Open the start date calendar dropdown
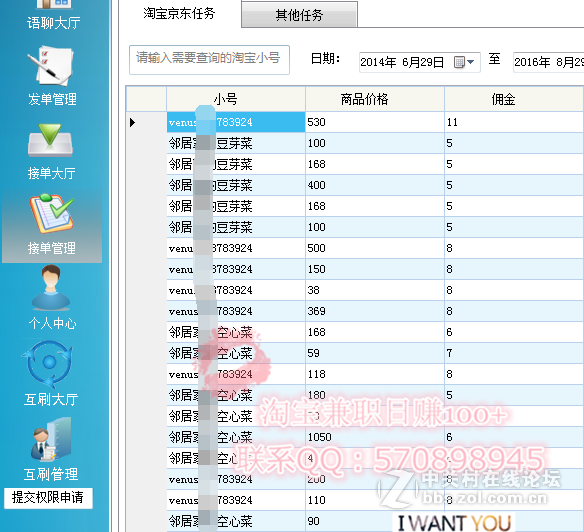 tap(464, 62)
